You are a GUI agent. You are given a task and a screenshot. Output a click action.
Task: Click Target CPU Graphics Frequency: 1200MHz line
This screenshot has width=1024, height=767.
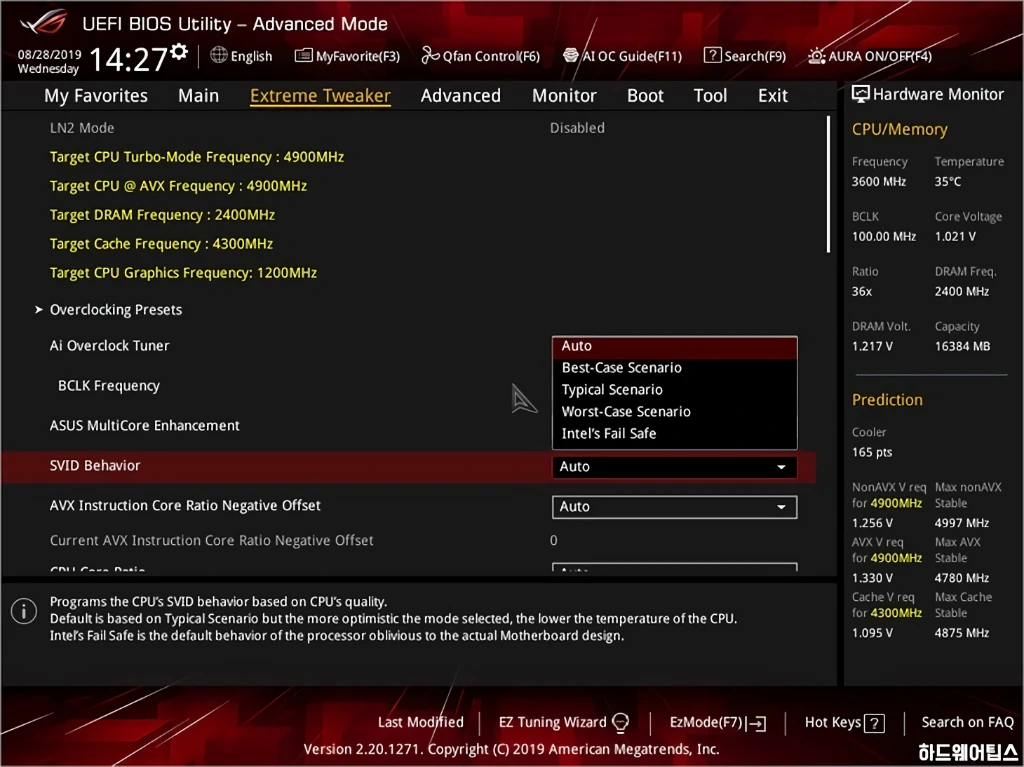[183, 273]
